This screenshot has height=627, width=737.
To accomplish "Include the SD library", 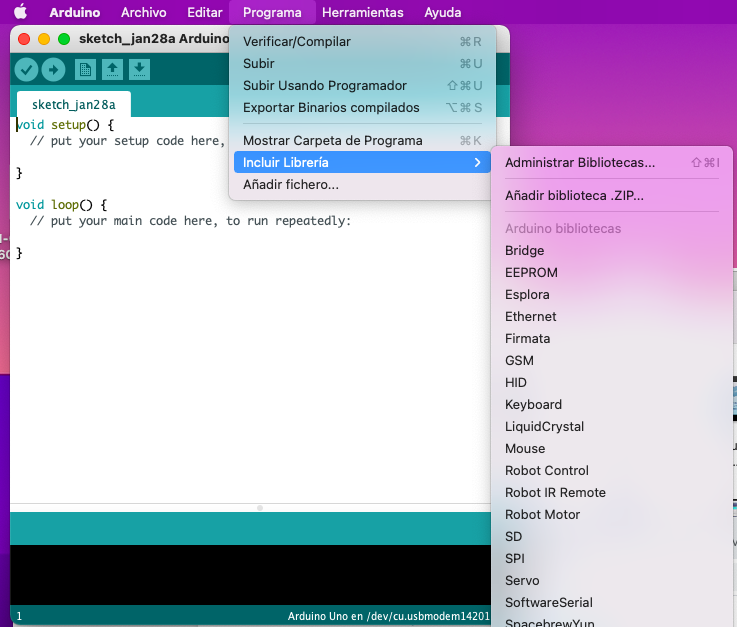I will point(612,537).
